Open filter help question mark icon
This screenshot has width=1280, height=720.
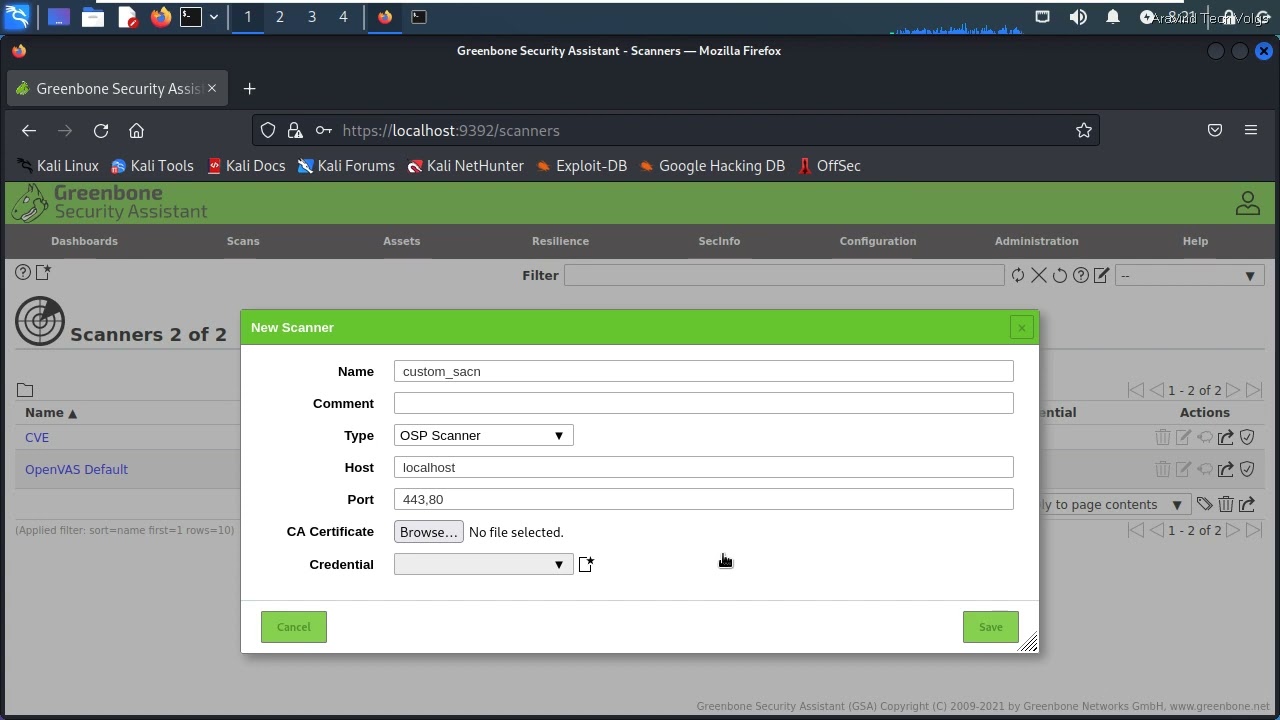[x=1081, y=275]
